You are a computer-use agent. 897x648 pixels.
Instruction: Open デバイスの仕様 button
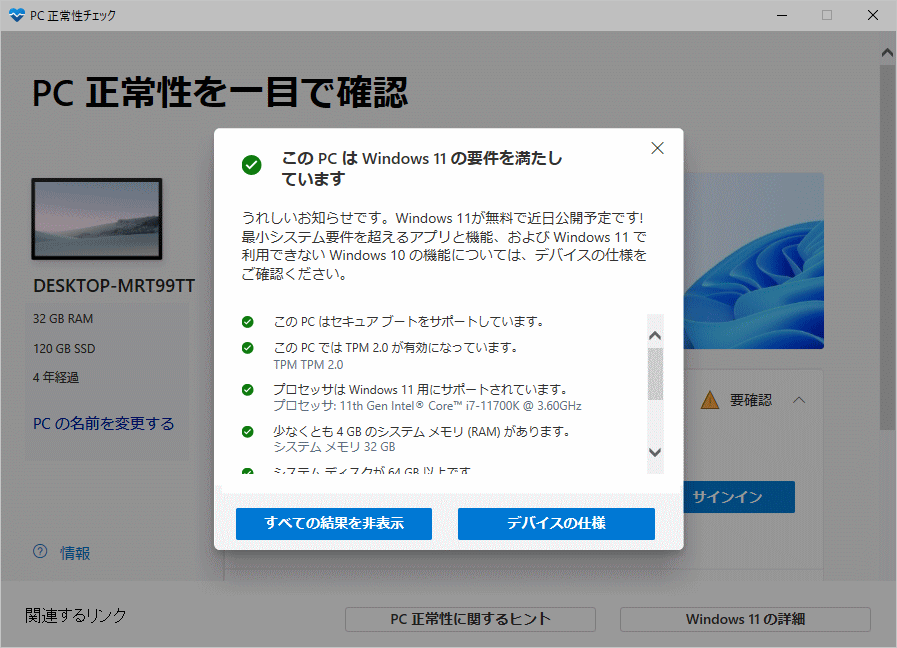coord(556,524)
